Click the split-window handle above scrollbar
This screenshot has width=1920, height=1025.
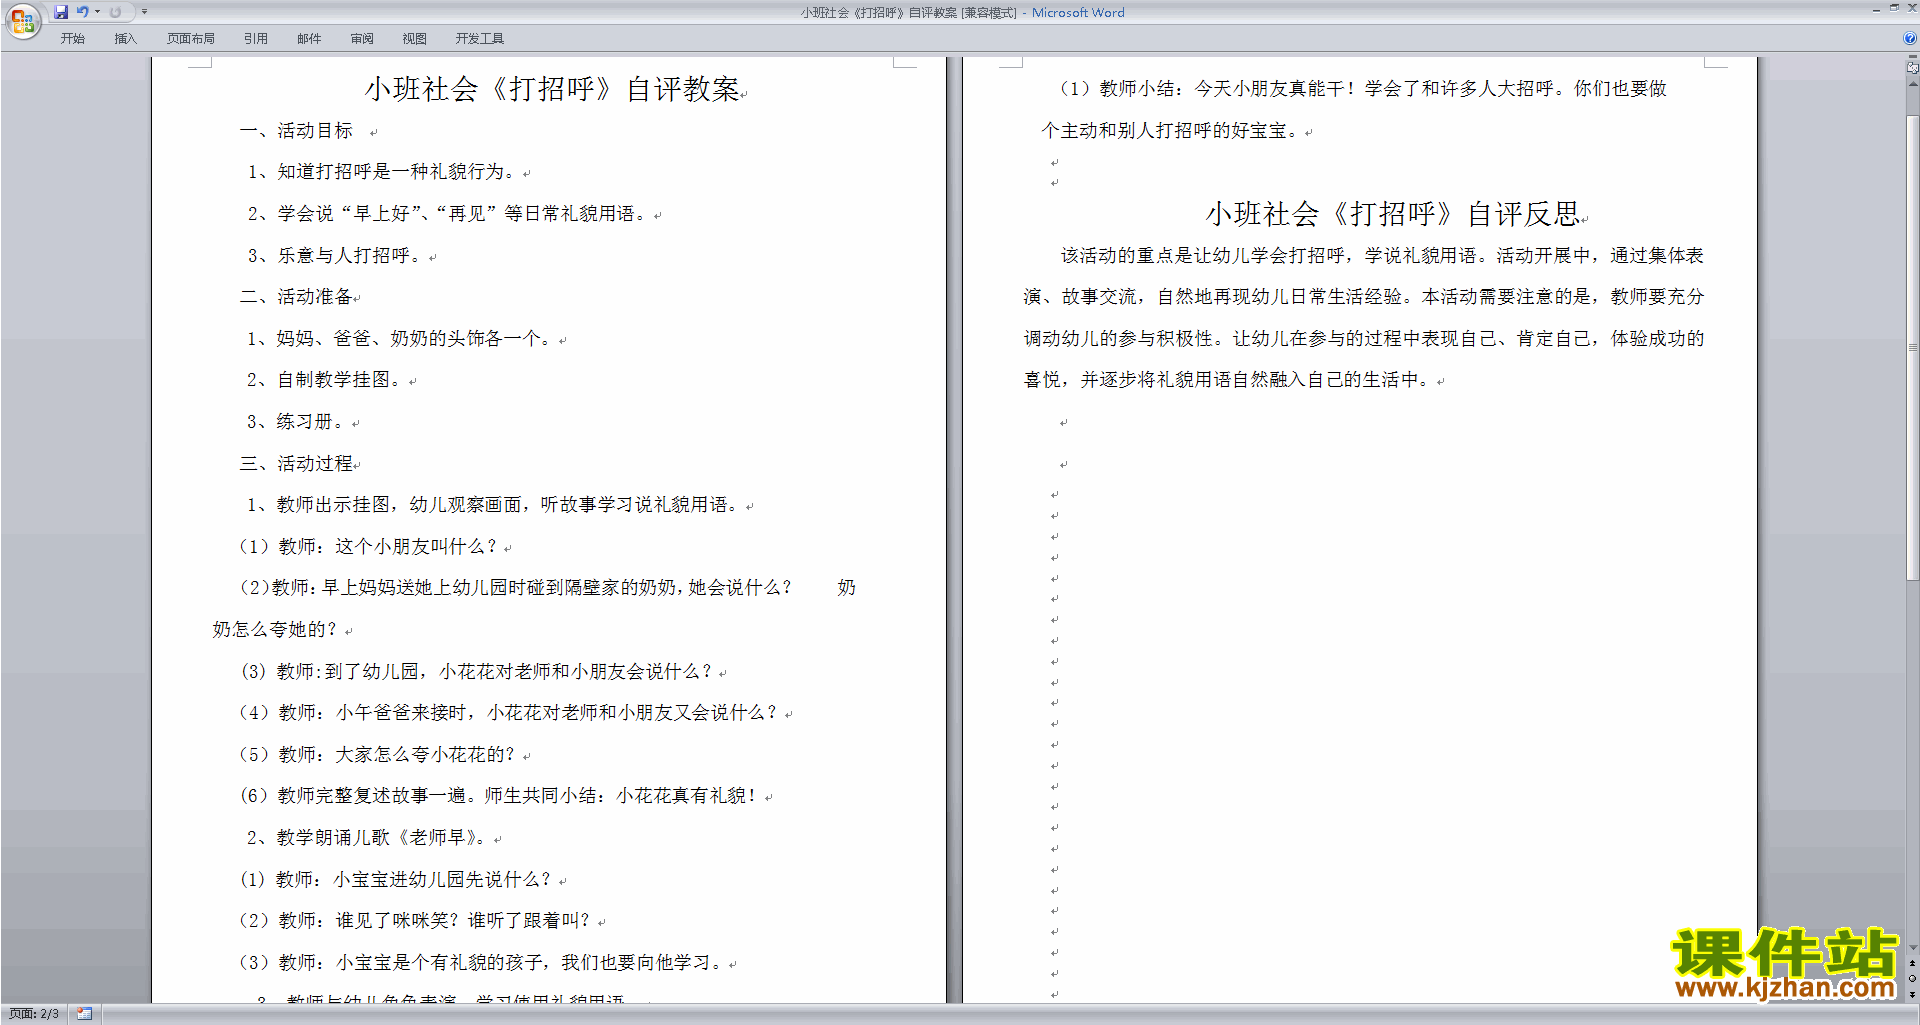[1912, 57]
